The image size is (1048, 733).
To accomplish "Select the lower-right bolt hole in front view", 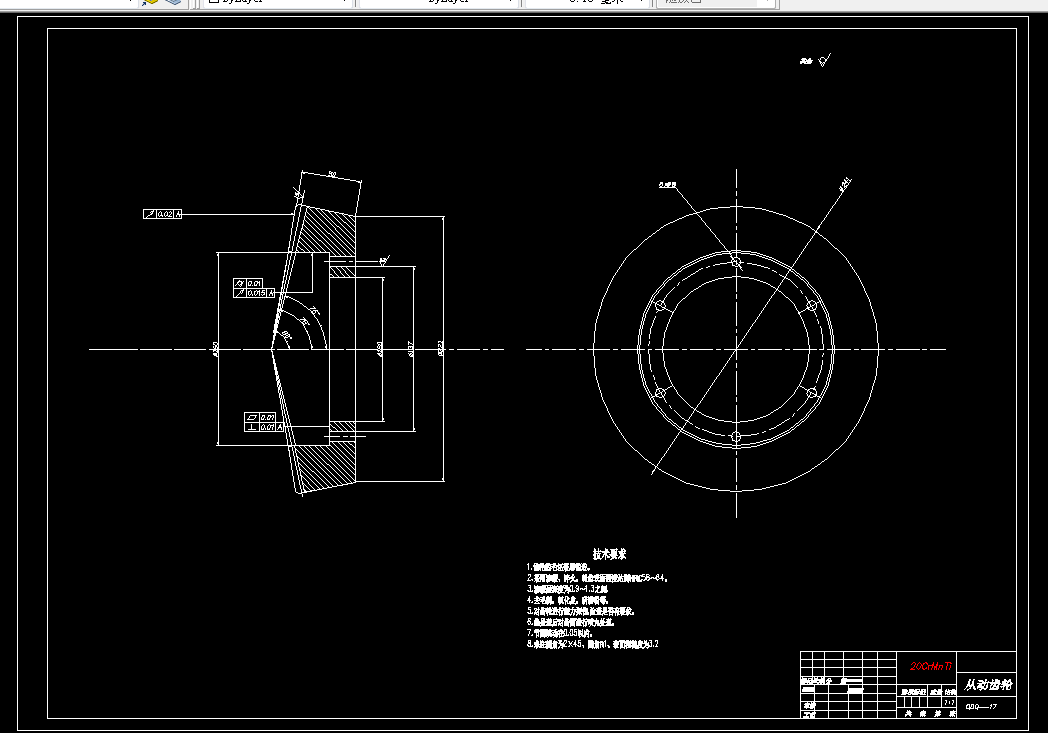I will pyautogui.click(x=812, y=393).
